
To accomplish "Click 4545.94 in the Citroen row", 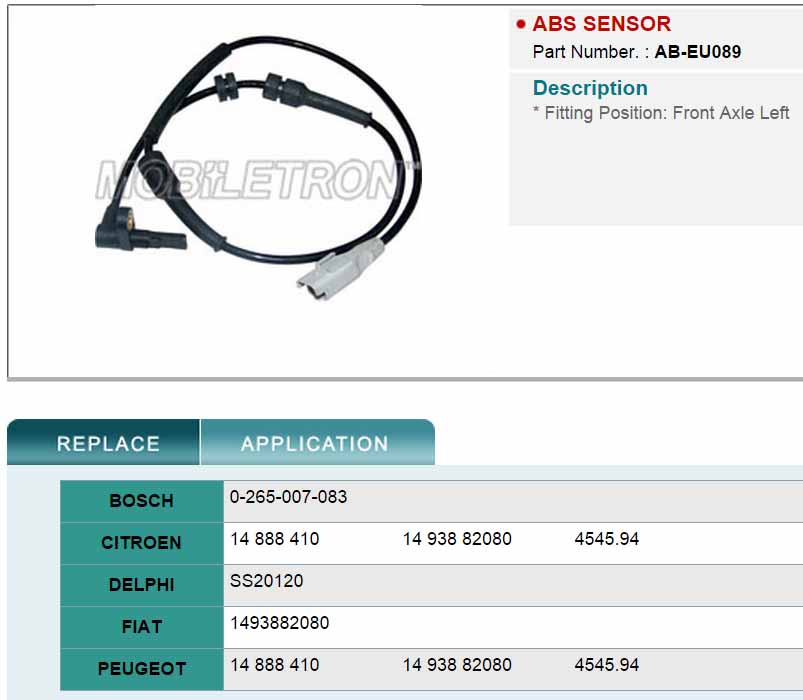I will coord(606,539).
